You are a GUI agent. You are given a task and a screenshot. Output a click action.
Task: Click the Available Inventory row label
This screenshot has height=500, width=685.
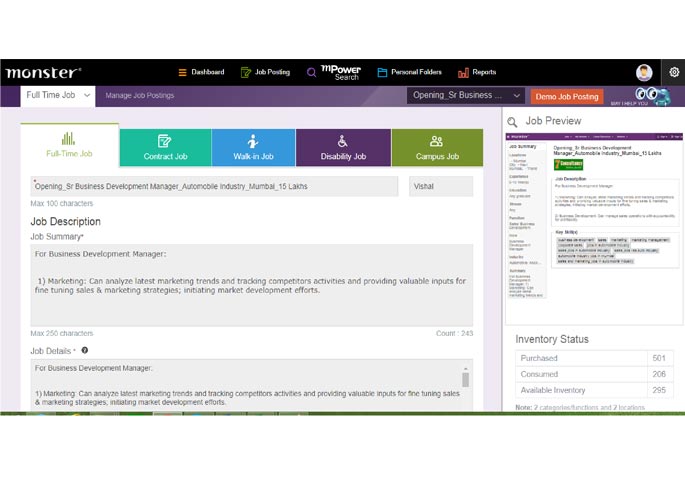553,390
